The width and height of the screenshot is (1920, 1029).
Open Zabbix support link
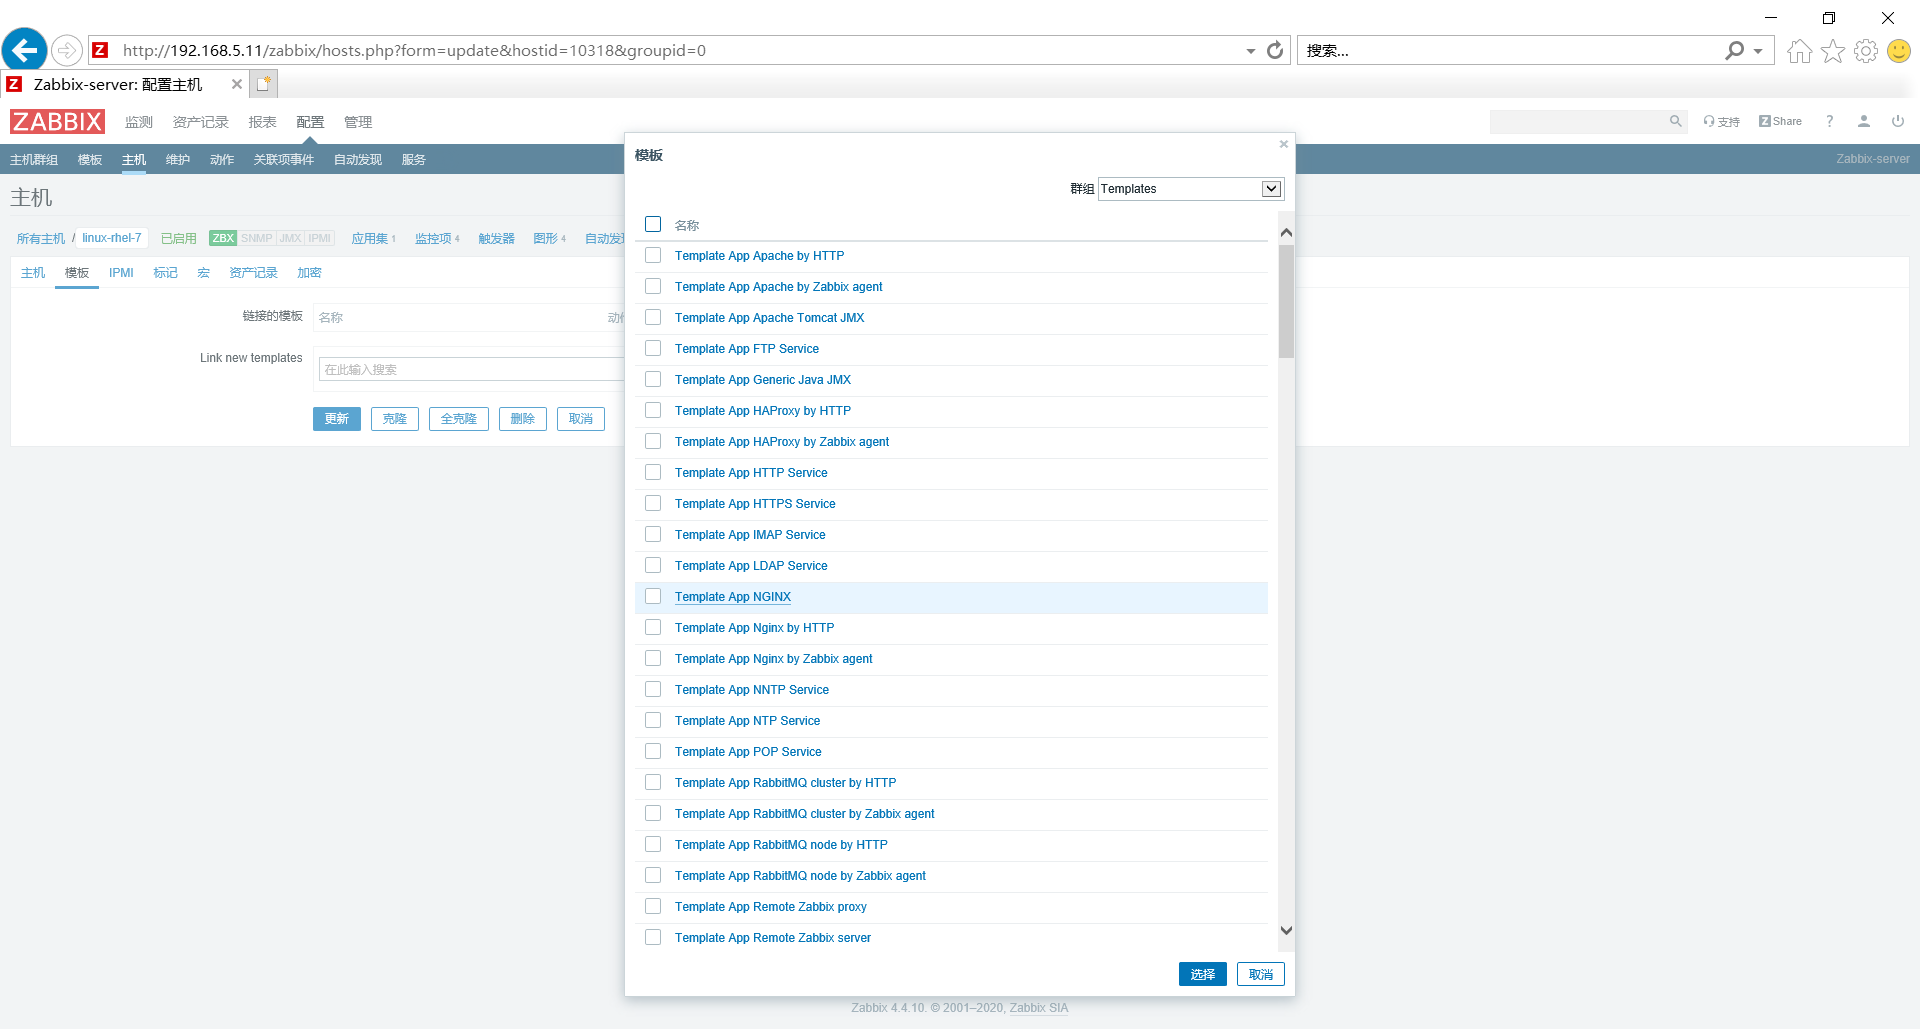click(1721, 121)
